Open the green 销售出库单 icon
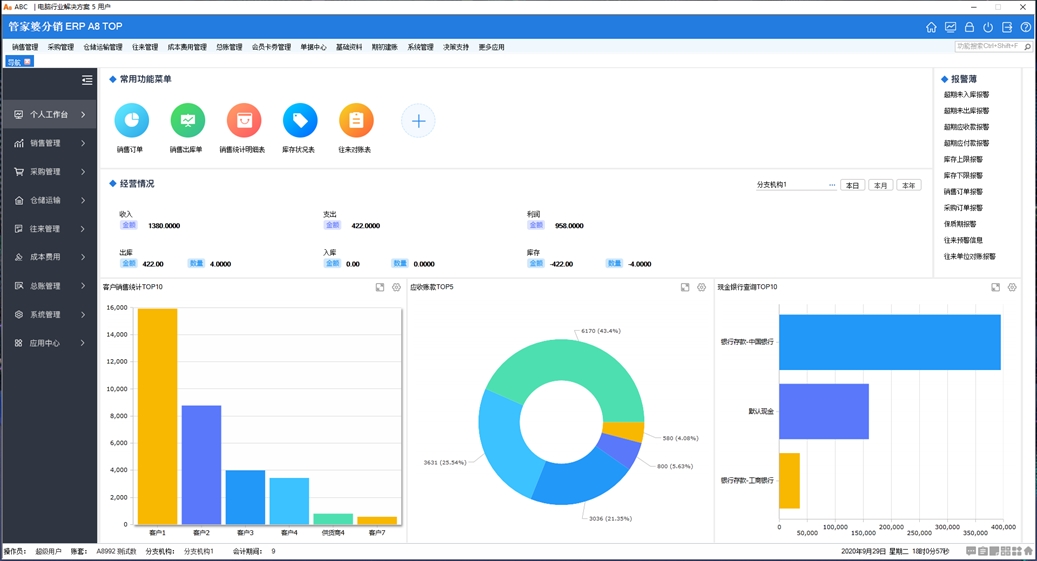Image resolution: width=1037 pixels, height=561 pixels. tap(187, 121)
